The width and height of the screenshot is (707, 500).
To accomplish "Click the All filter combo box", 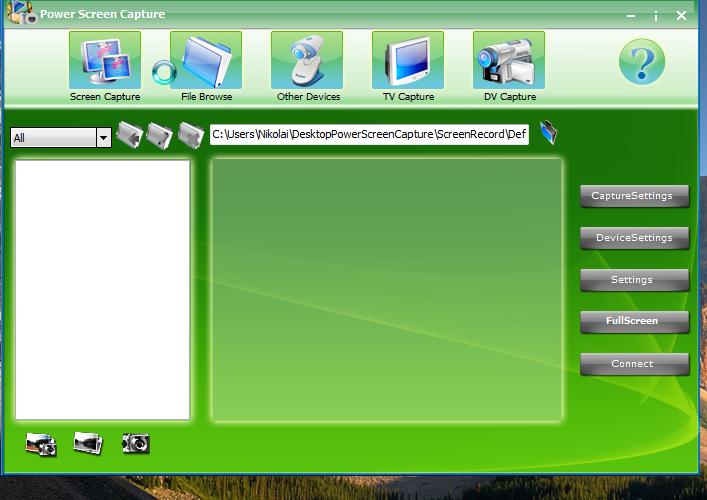I will 61,138.
